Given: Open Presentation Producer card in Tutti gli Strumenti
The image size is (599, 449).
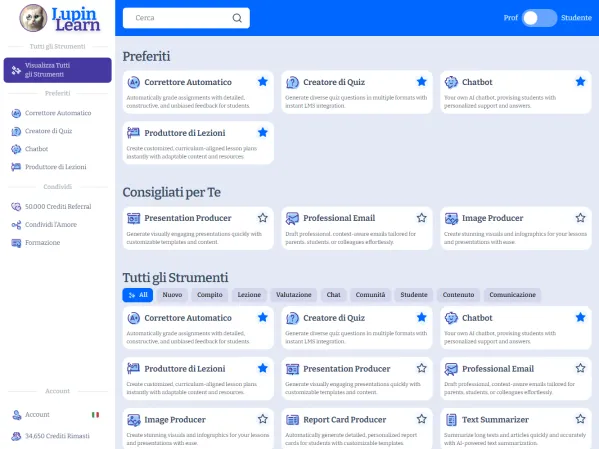Looking at the screenshot, I should click(357, 378).
